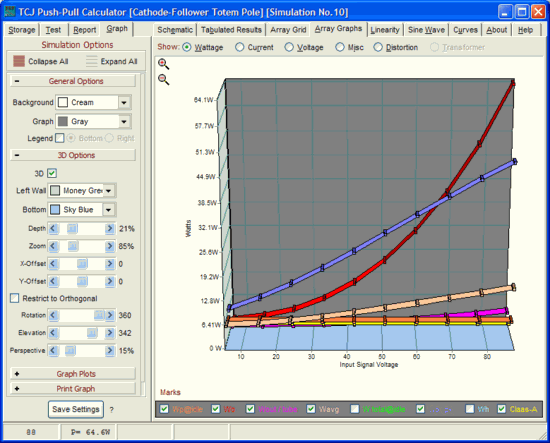550x443 pixels.
Task: Click the Depth slider thumb
Action: pyautogui.click(x=72, y=229)
